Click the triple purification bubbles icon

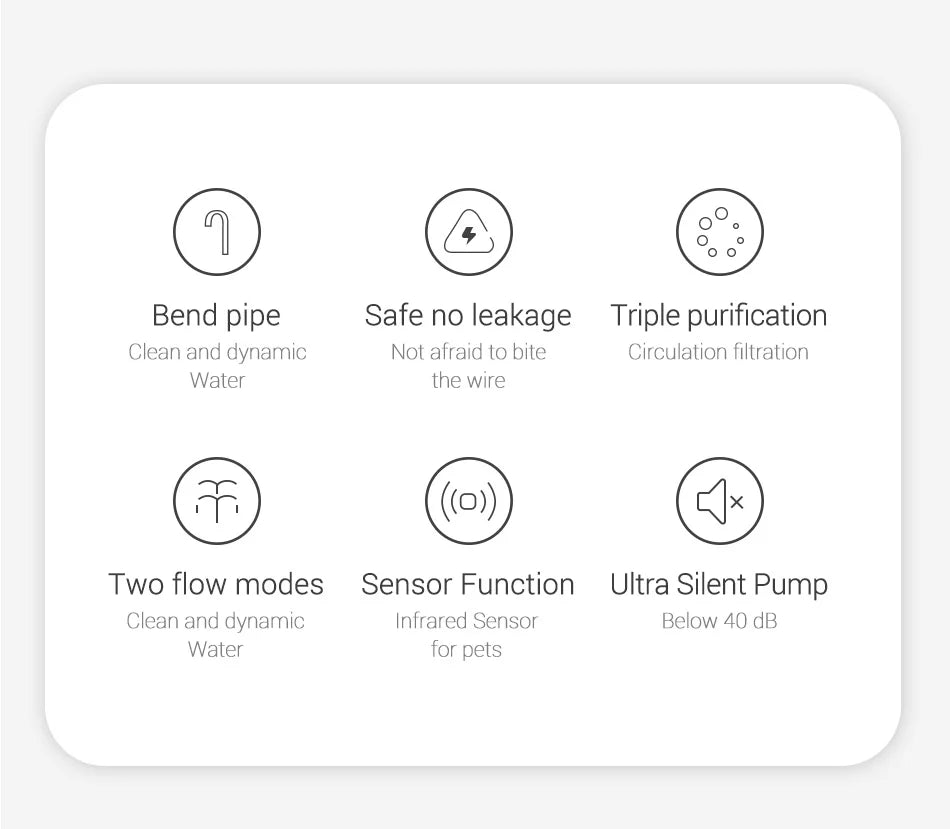point(720,231)
